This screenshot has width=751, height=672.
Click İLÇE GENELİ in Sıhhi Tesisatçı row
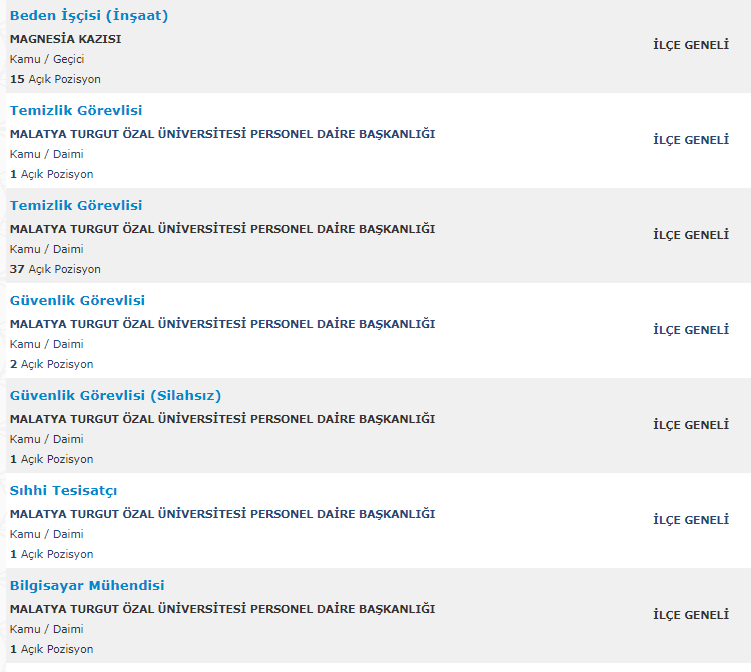[691, 520]
